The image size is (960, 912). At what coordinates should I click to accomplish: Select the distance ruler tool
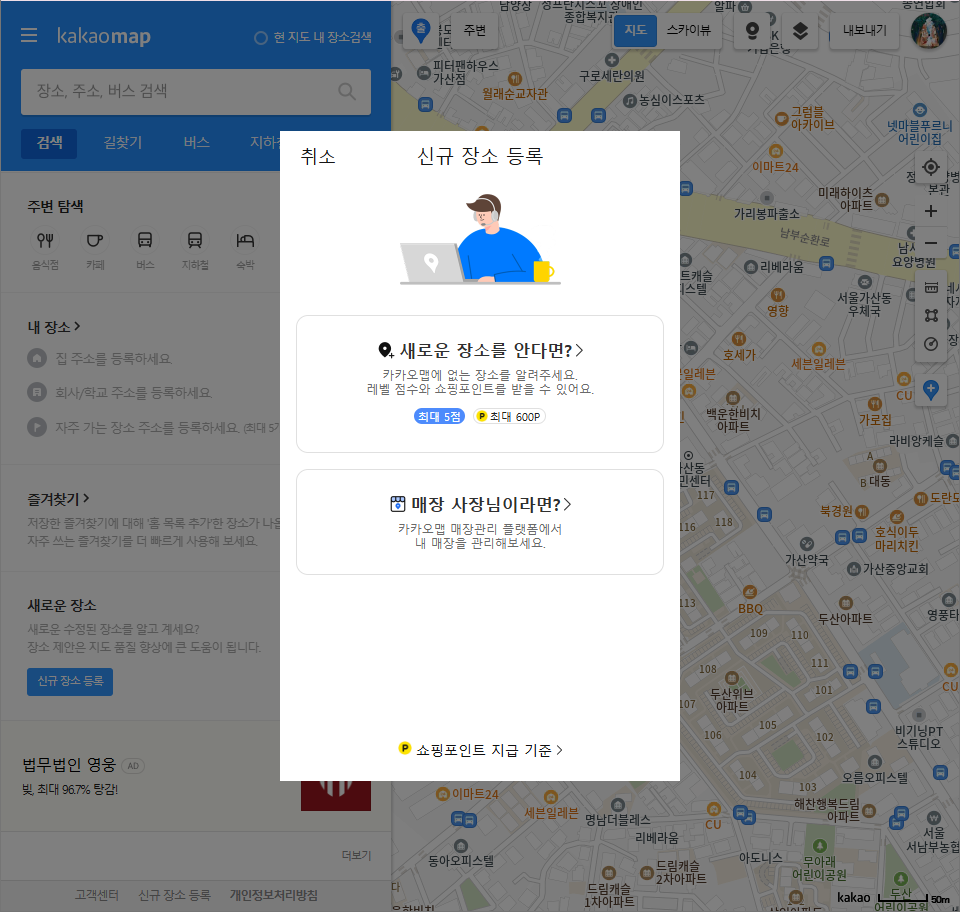point(931,288)
